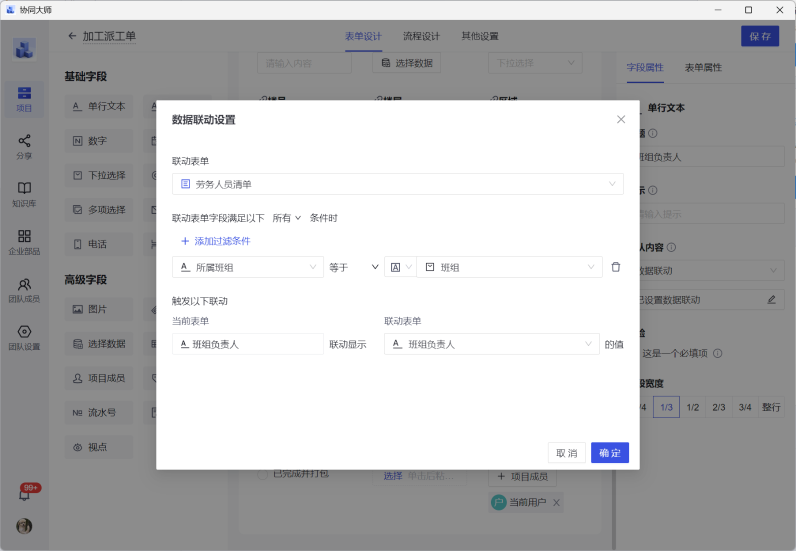Open the 等于 operator dropdown
The width and height of the screenshot is (796, 551).
[x=354, y=267]
